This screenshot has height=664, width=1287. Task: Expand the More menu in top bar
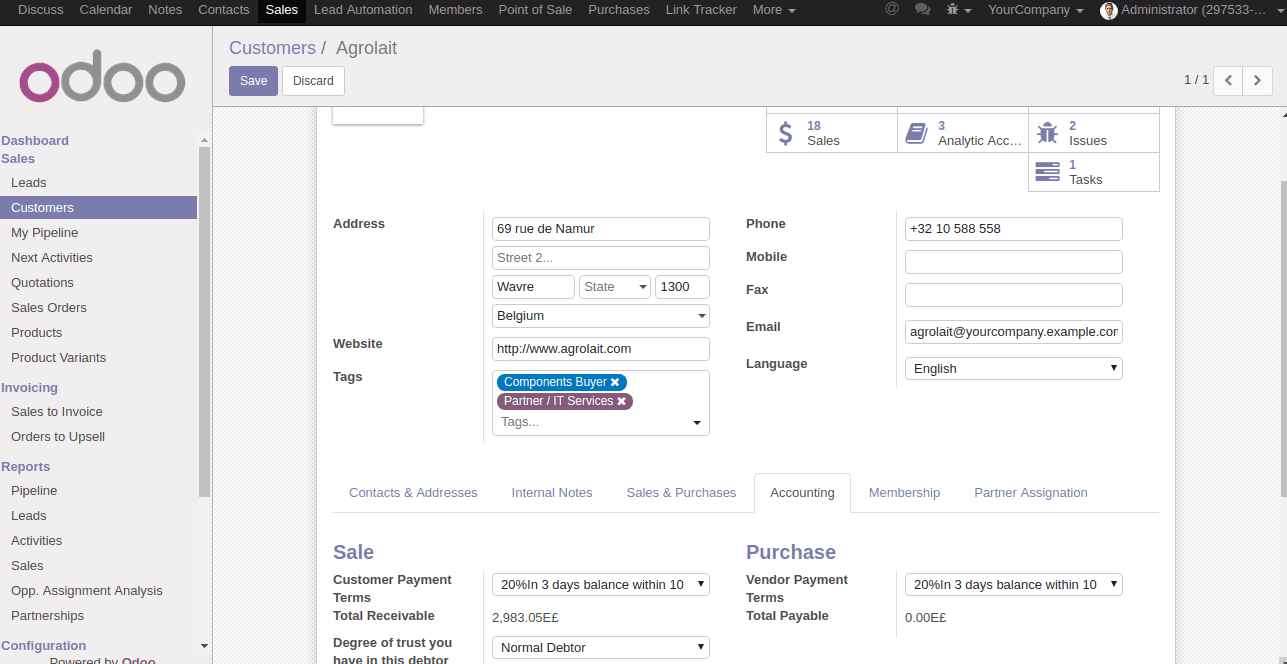(774, 10)
